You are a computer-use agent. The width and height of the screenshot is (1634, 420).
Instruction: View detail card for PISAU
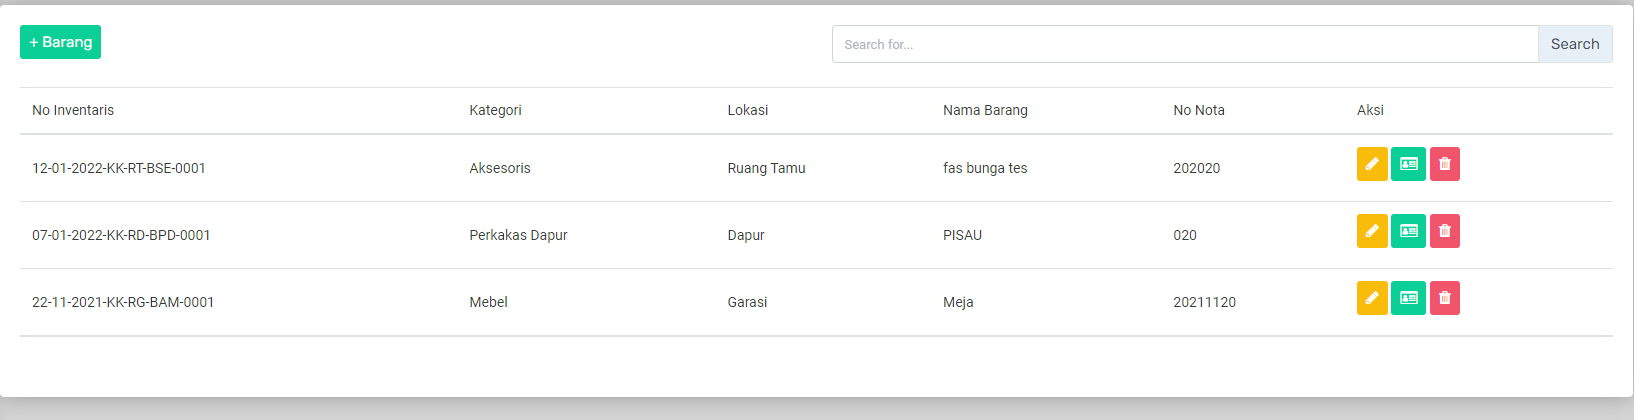1408,231
